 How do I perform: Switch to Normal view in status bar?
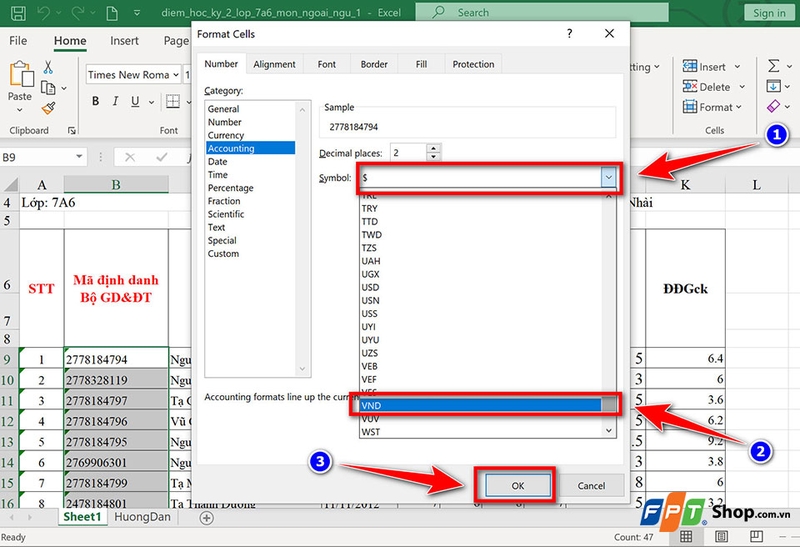click(x=686, y=536)
